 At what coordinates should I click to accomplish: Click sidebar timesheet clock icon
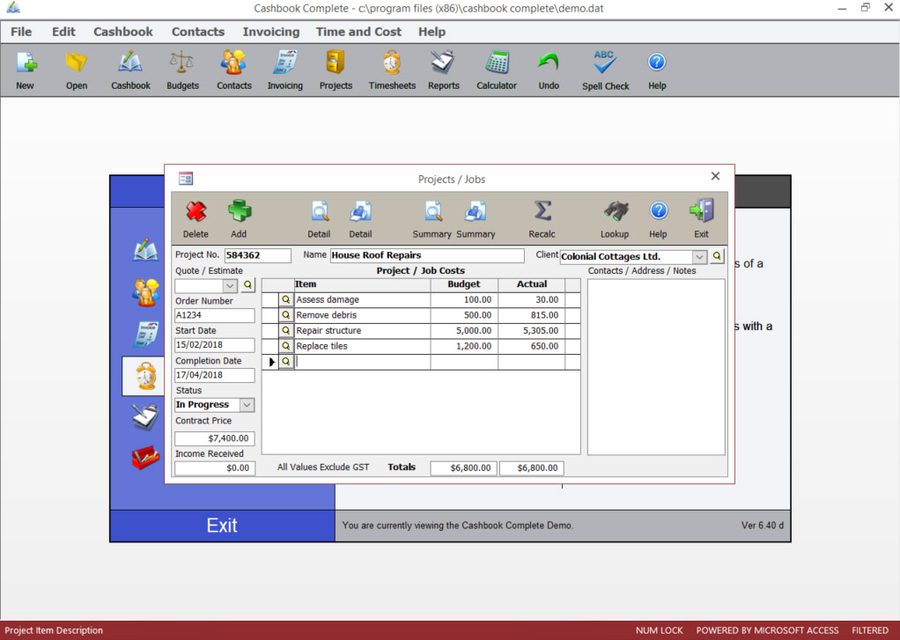tap(145, 376)
